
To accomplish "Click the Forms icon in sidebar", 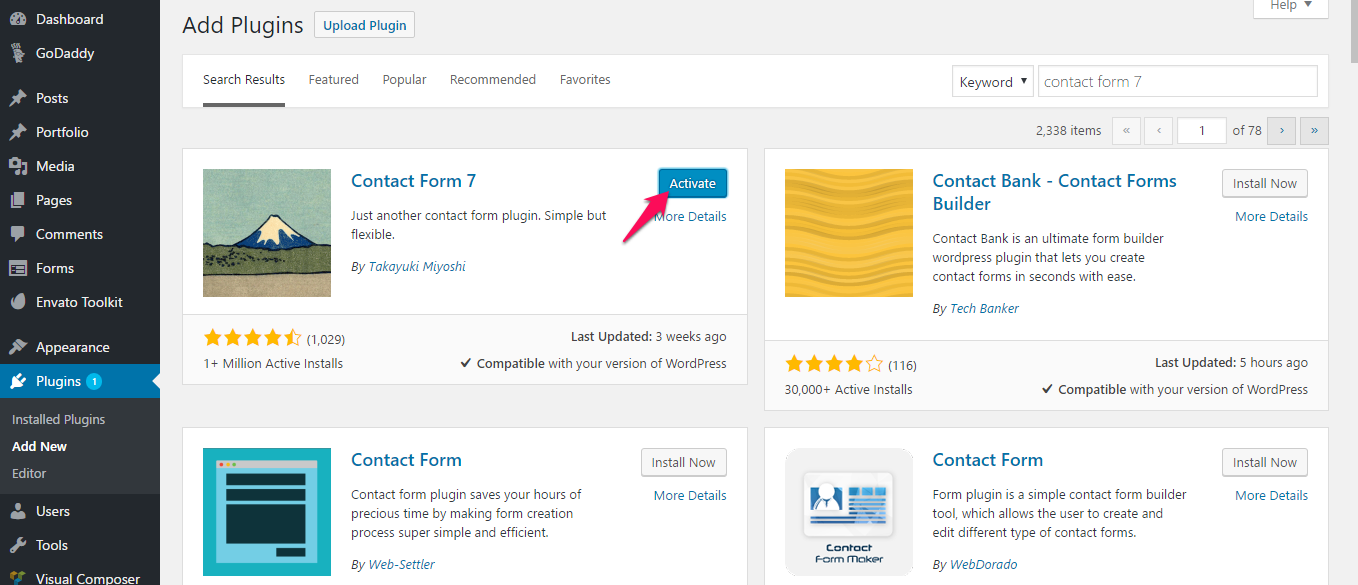I will (x=17, y=268).
